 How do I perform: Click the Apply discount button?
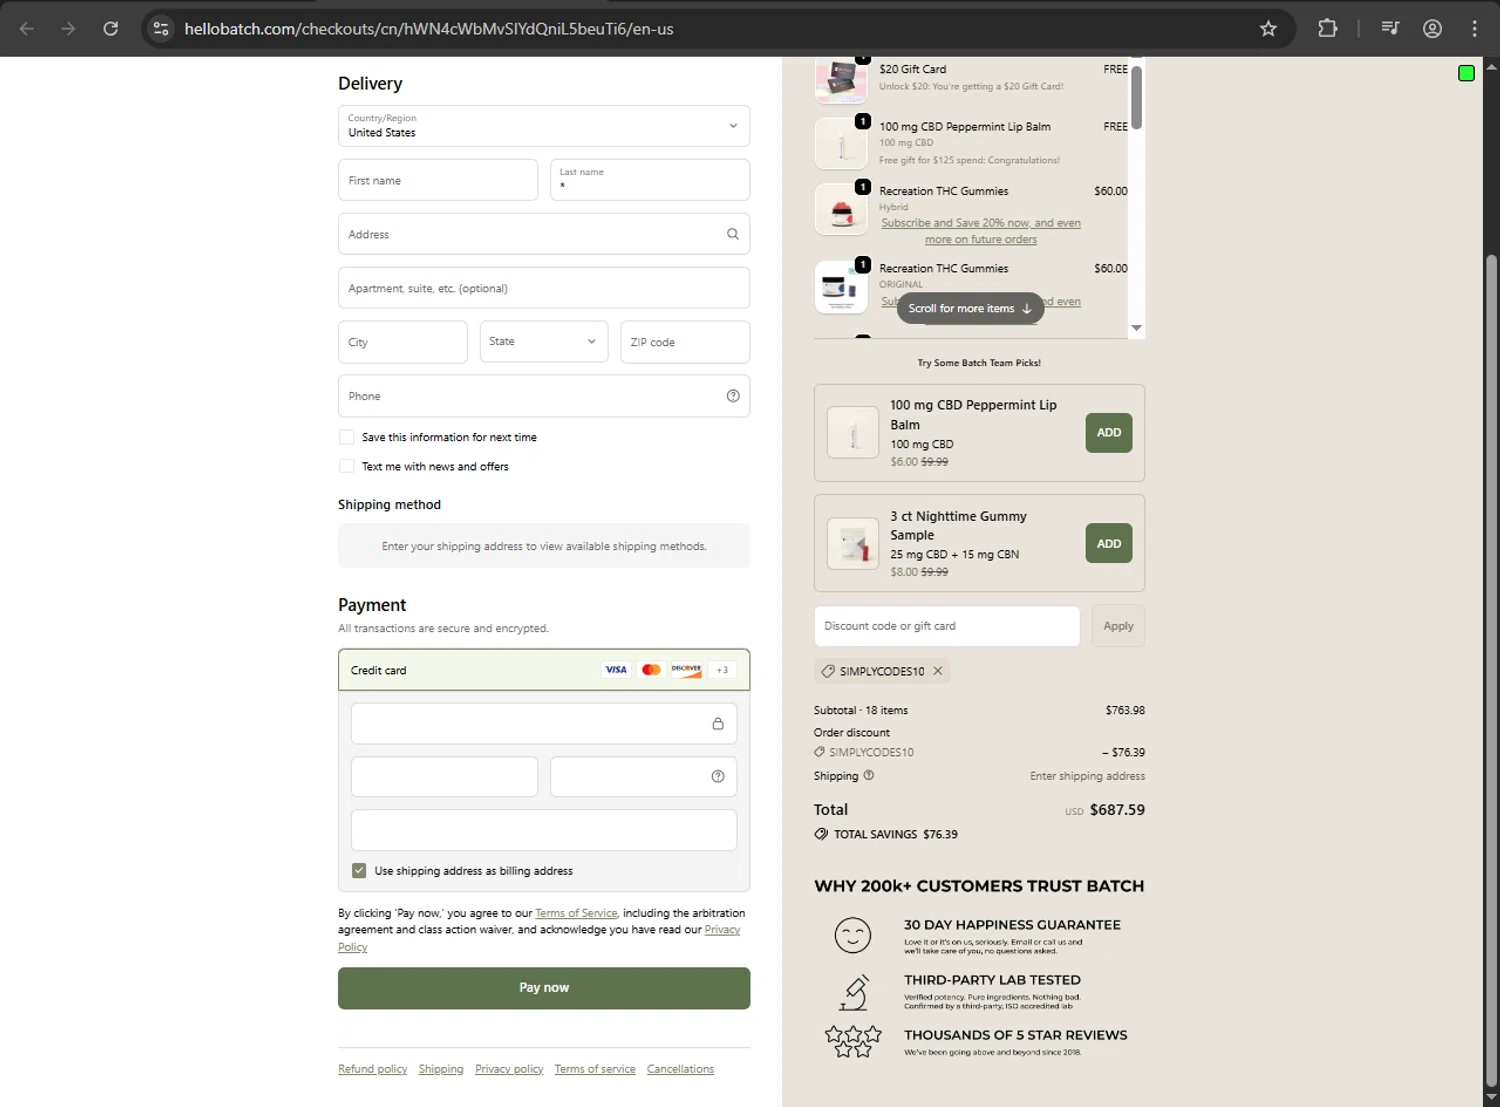pos(1118,626)
